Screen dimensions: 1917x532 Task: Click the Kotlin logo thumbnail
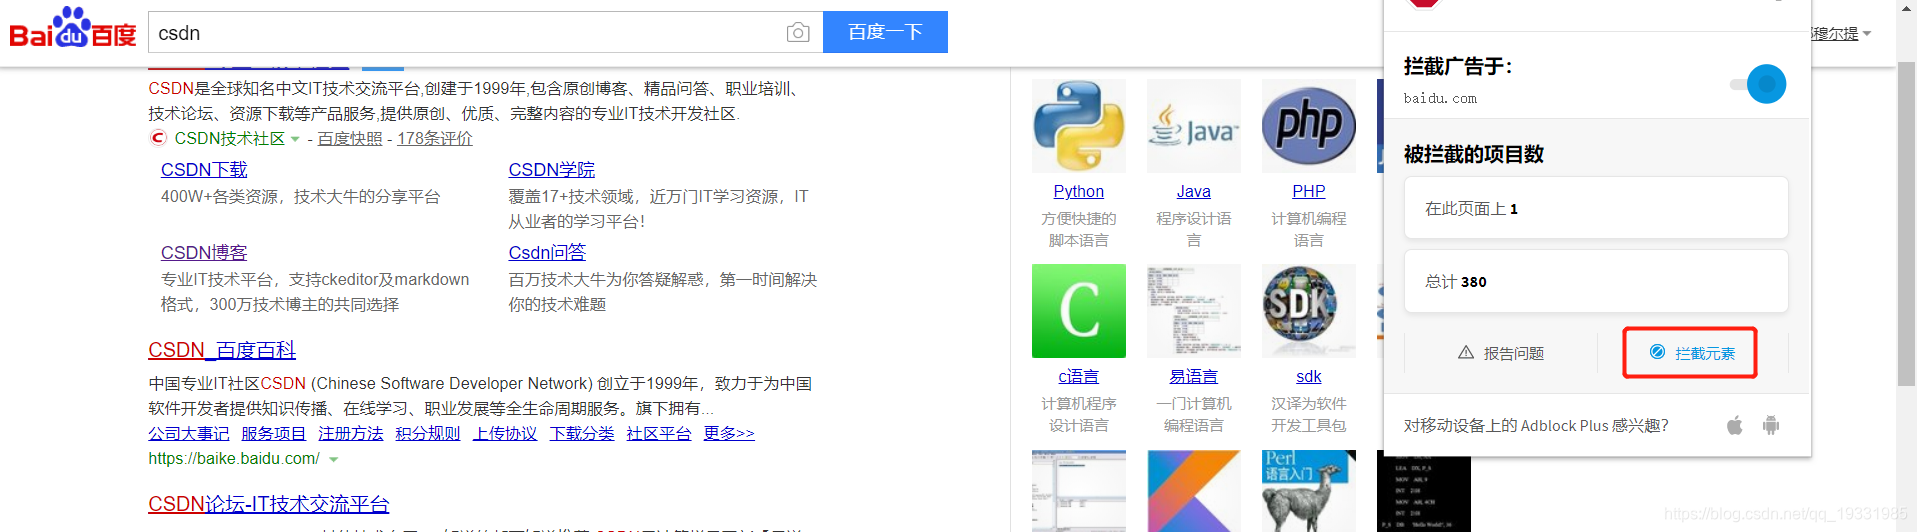tap(1194, 491)
